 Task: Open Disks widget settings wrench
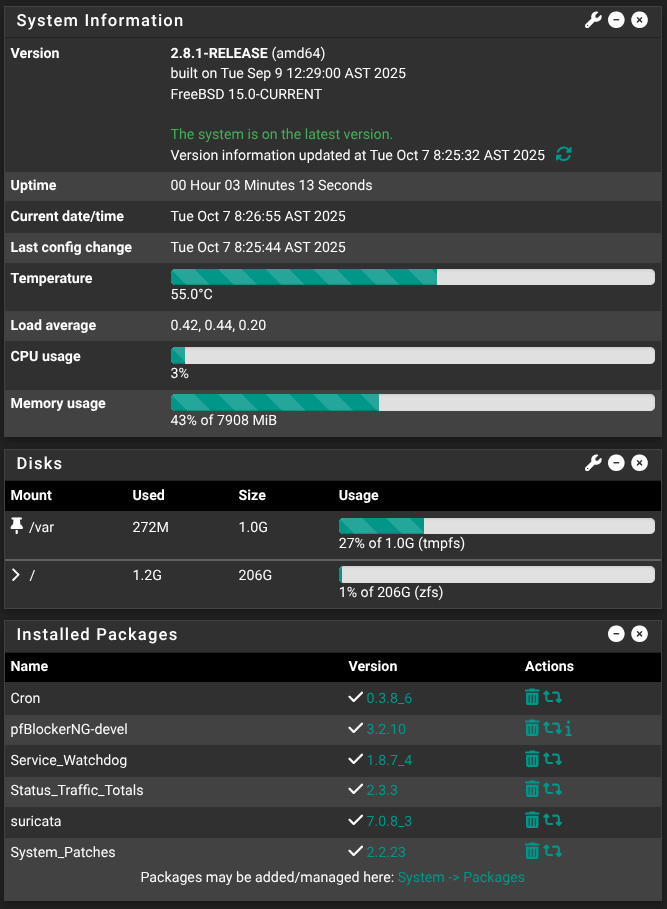click(593, 463)
